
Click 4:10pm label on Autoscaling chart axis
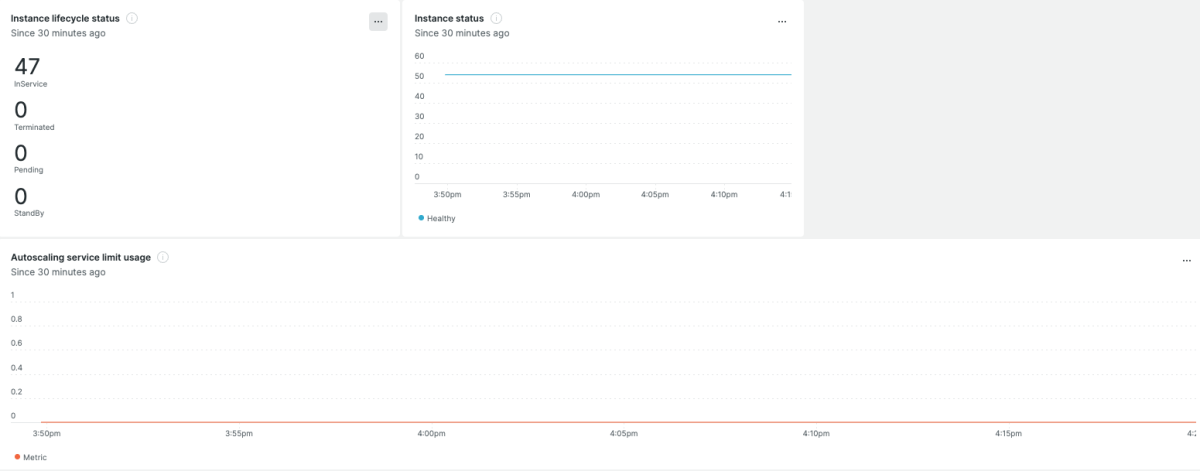(816, 433)
